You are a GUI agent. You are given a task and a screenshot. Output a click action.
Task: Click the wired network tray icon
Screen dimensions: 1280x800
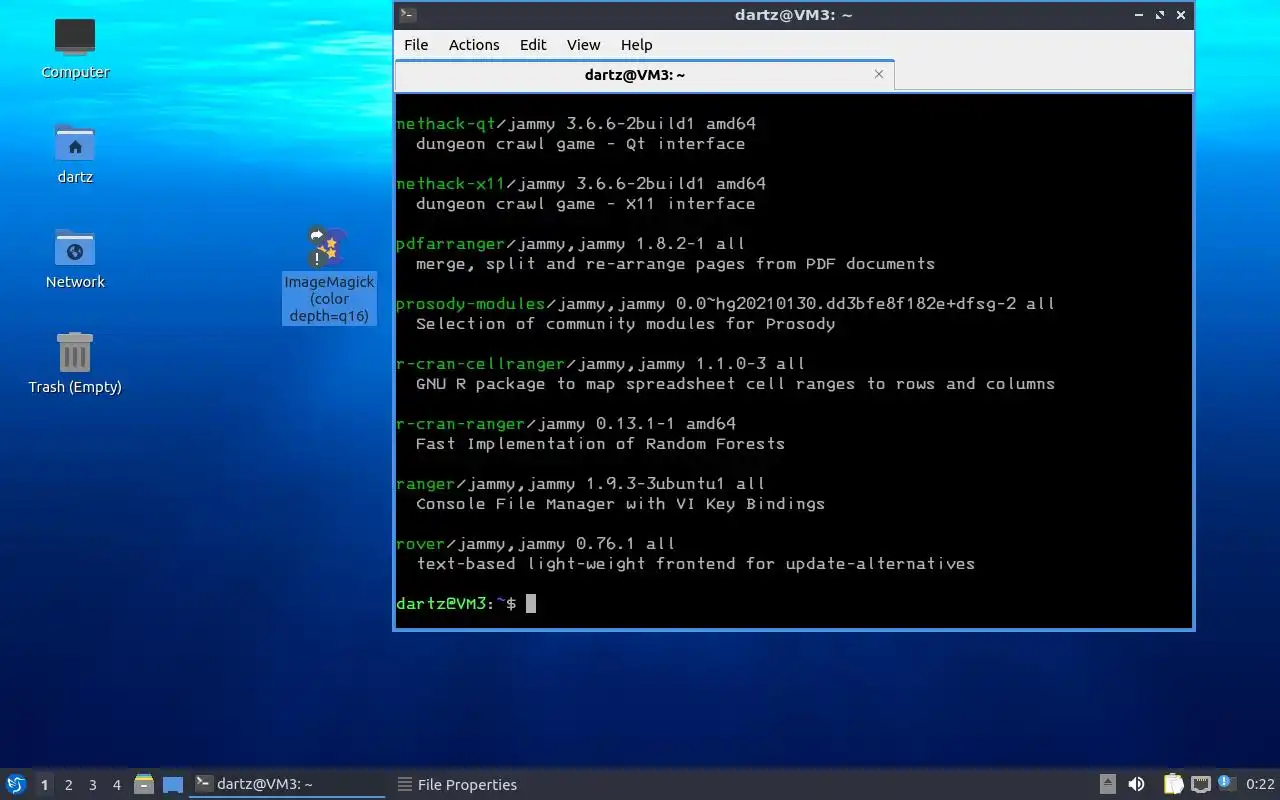[1200, 784]
